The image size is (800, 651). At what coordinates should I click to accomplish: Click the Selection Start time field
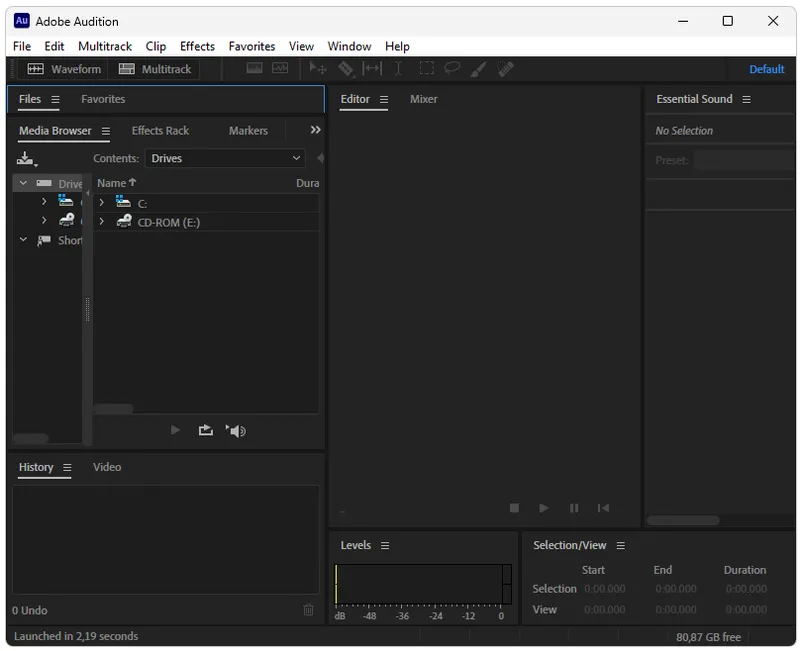(605, 589)
